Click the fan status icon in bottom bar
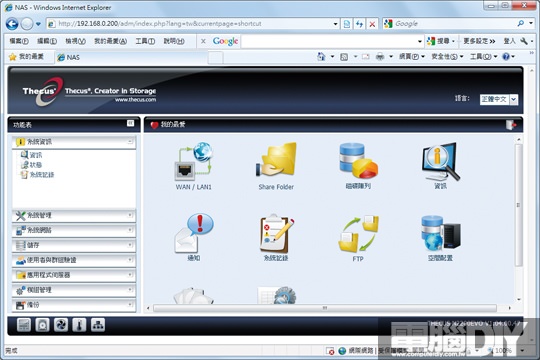Viewport: 540px width, 360px height. (x=61, y=325)
